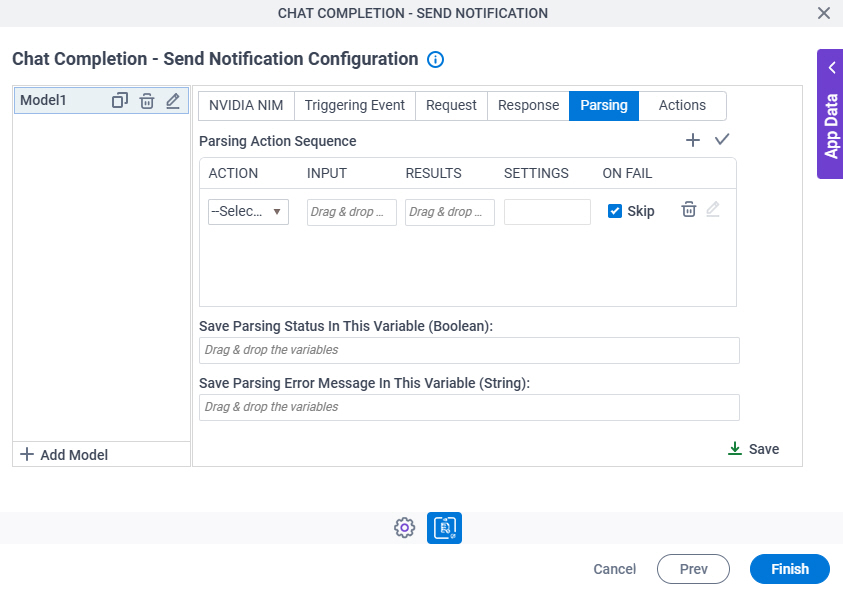Select the blue document view icon in bottom bar
The image size is (843, 592).
point(444,528)
